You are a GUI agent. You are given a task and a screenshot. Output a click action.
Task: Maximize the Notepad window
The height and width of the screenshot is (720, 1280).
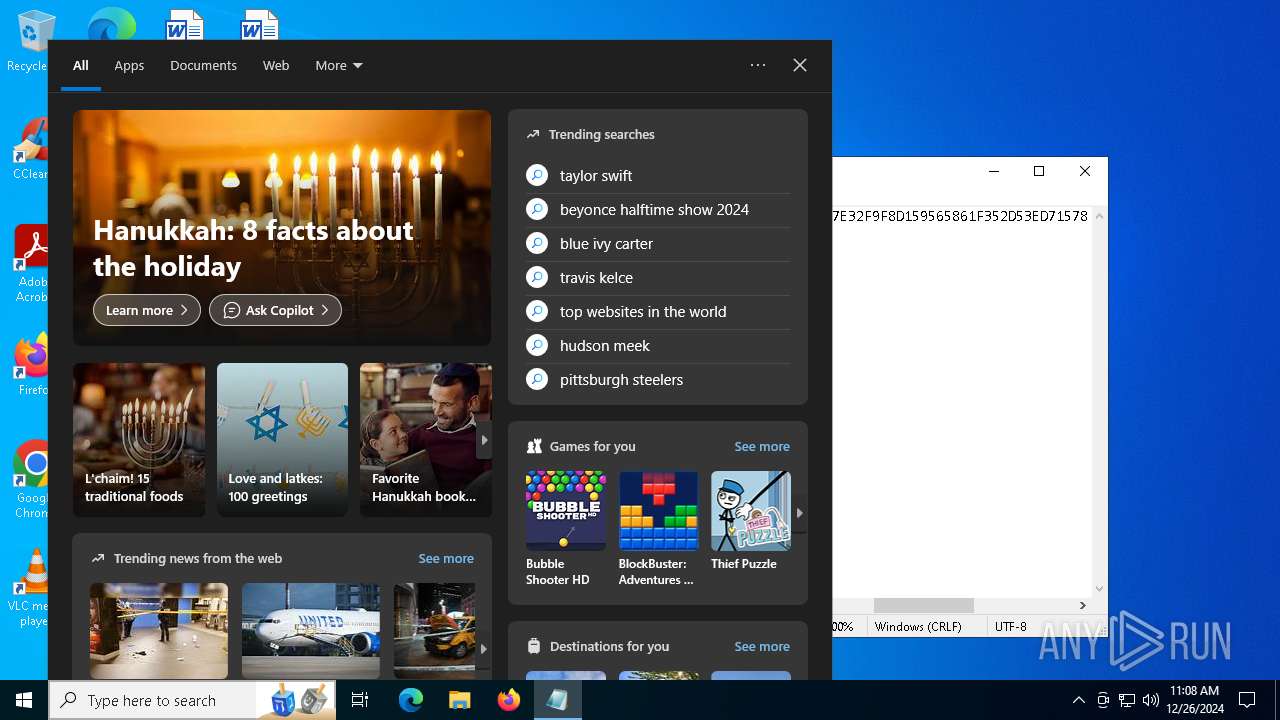click(x=1039, y=171)
